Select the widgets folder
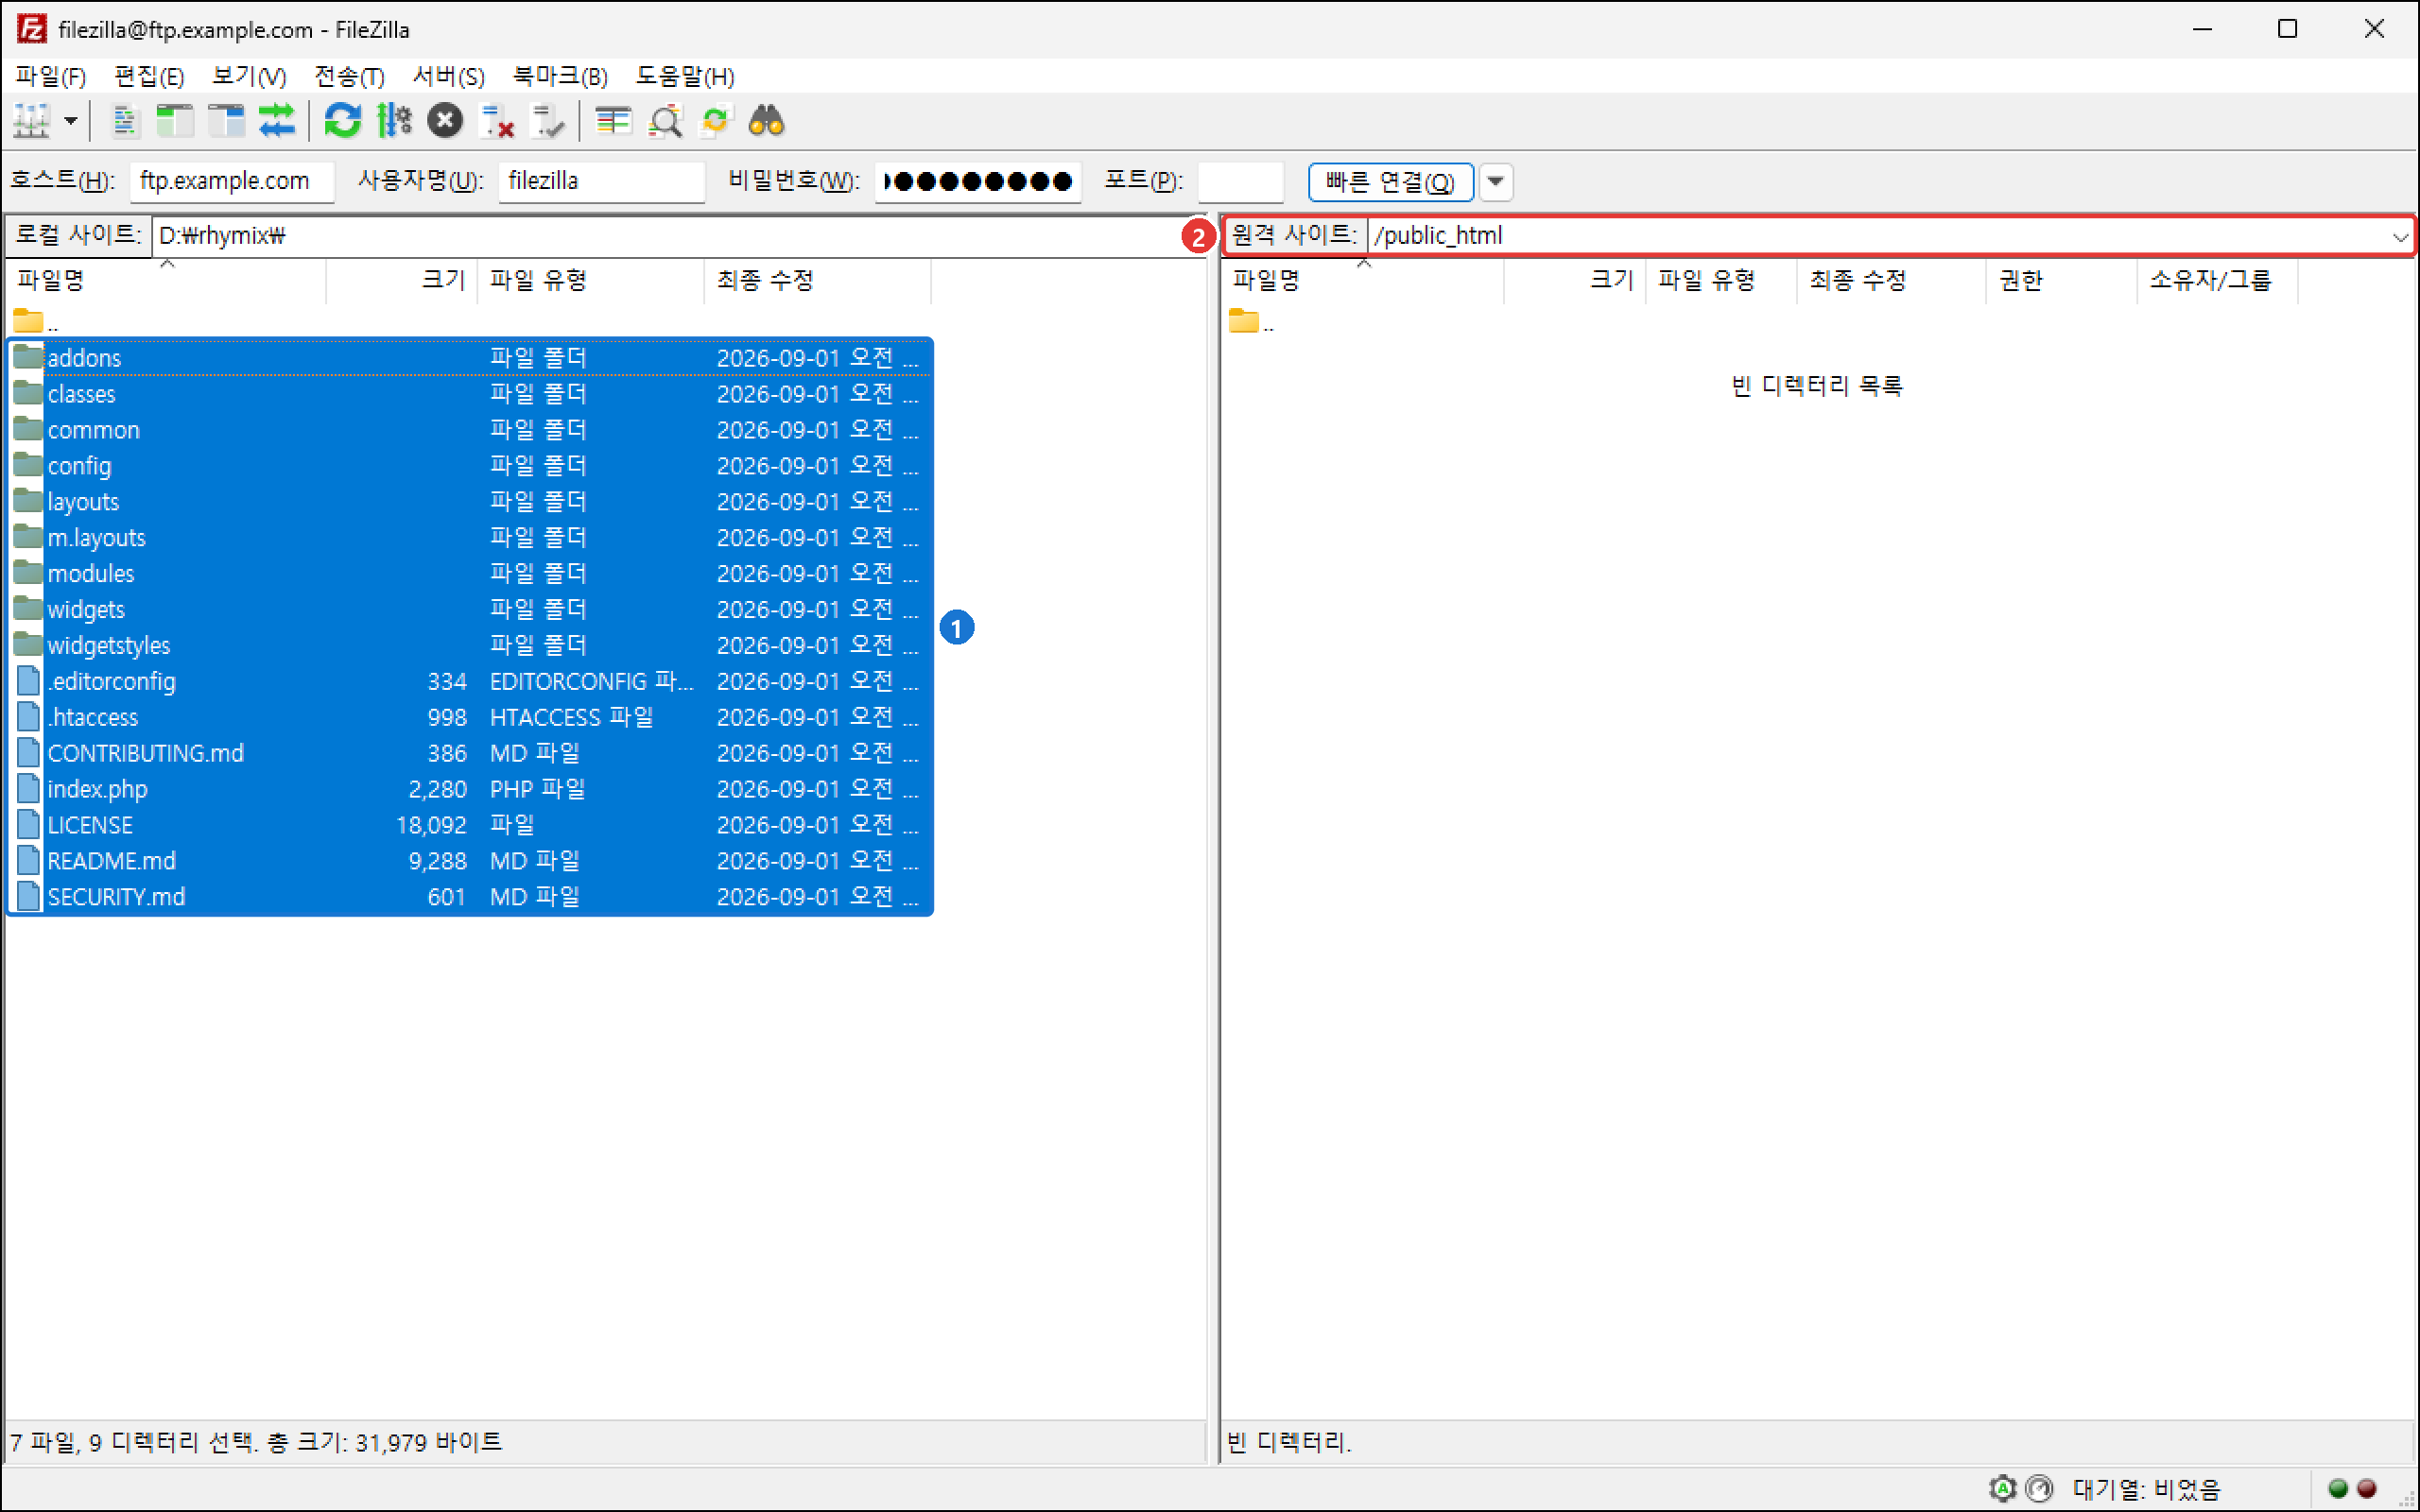 pos(470,610)
